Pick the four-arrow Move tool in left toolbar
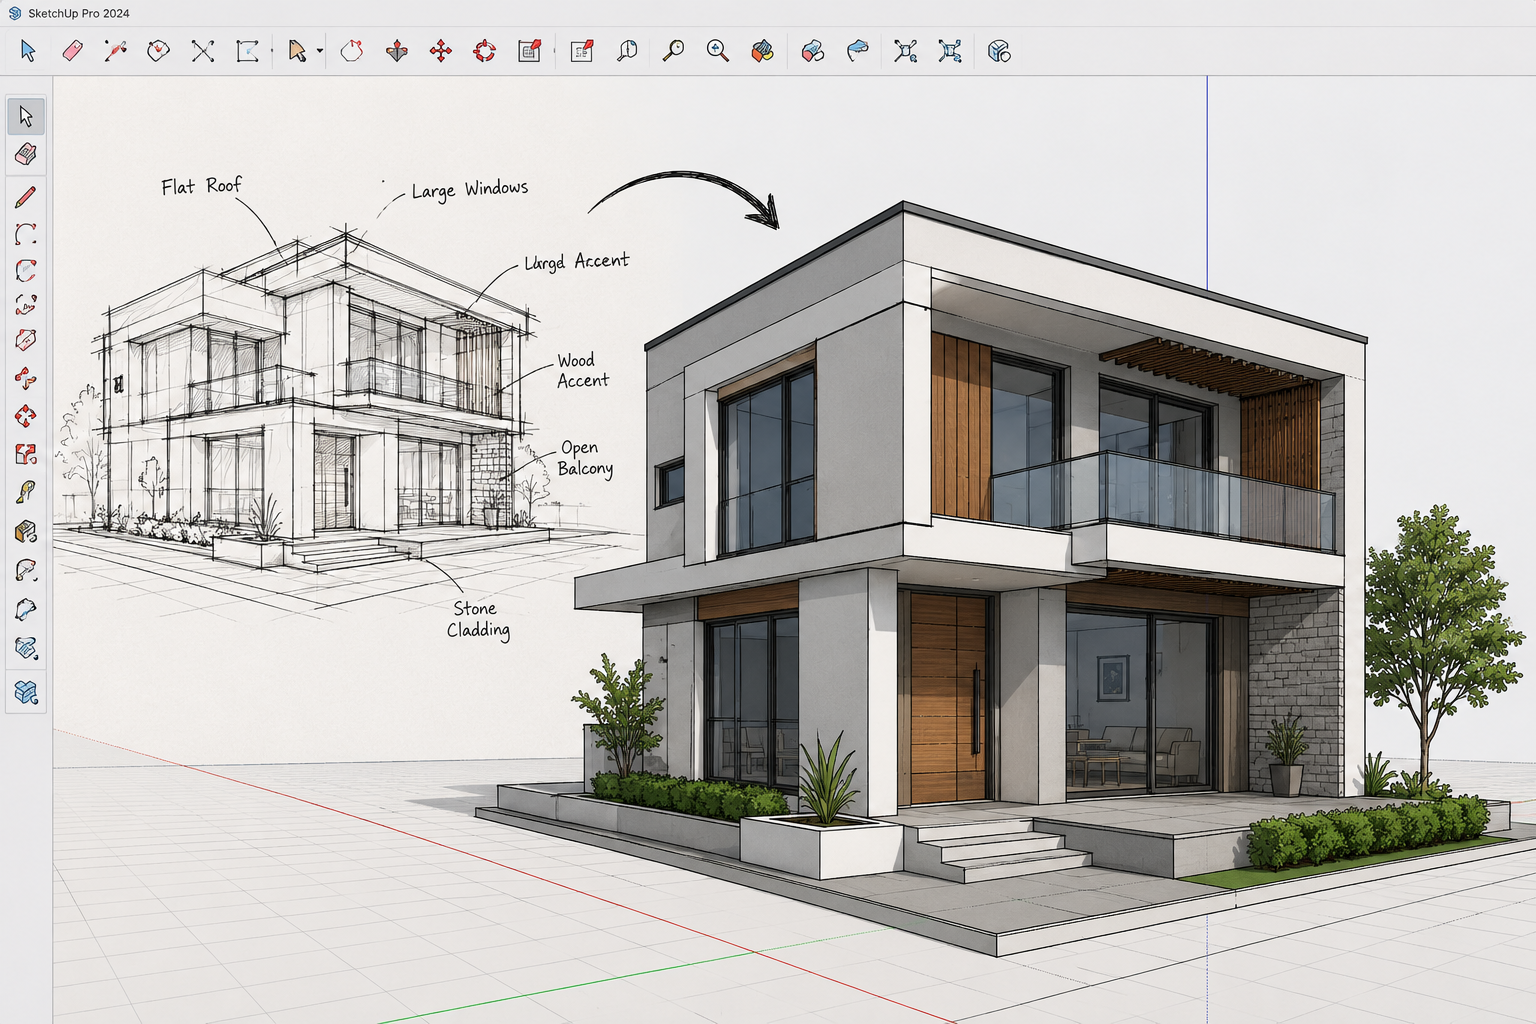This screenshot has width=1536, height=1024. point(26,416)
